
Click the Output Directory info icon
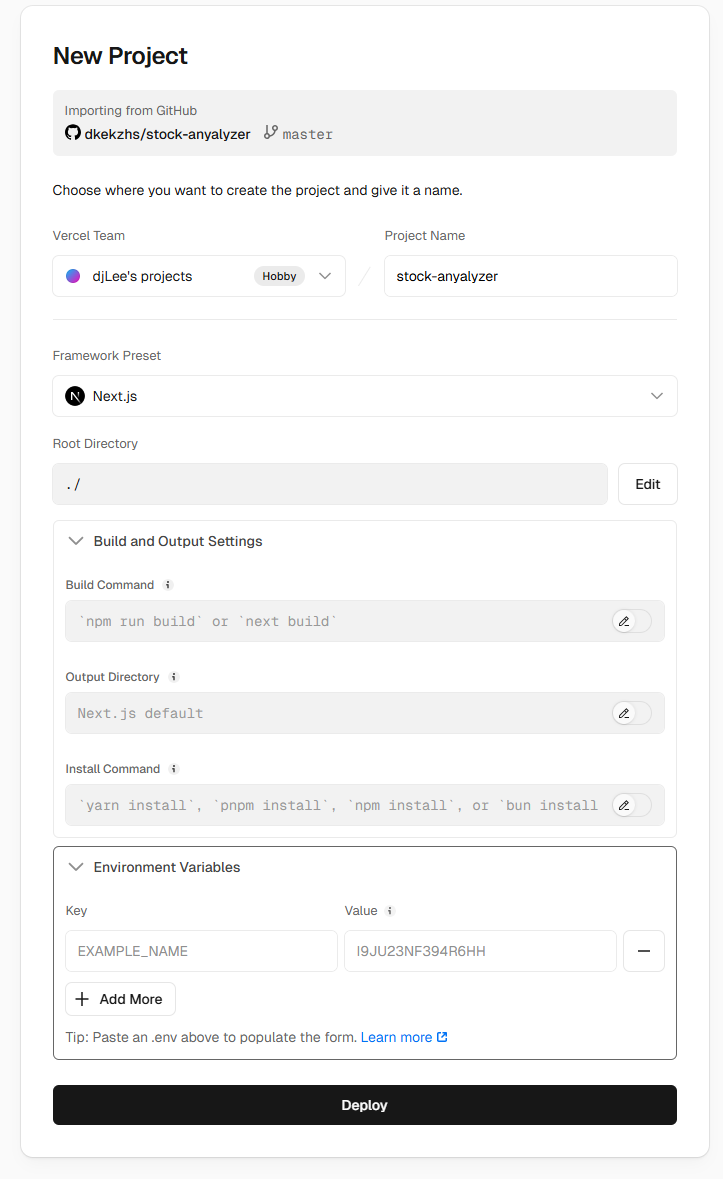(x=173, y=677)
